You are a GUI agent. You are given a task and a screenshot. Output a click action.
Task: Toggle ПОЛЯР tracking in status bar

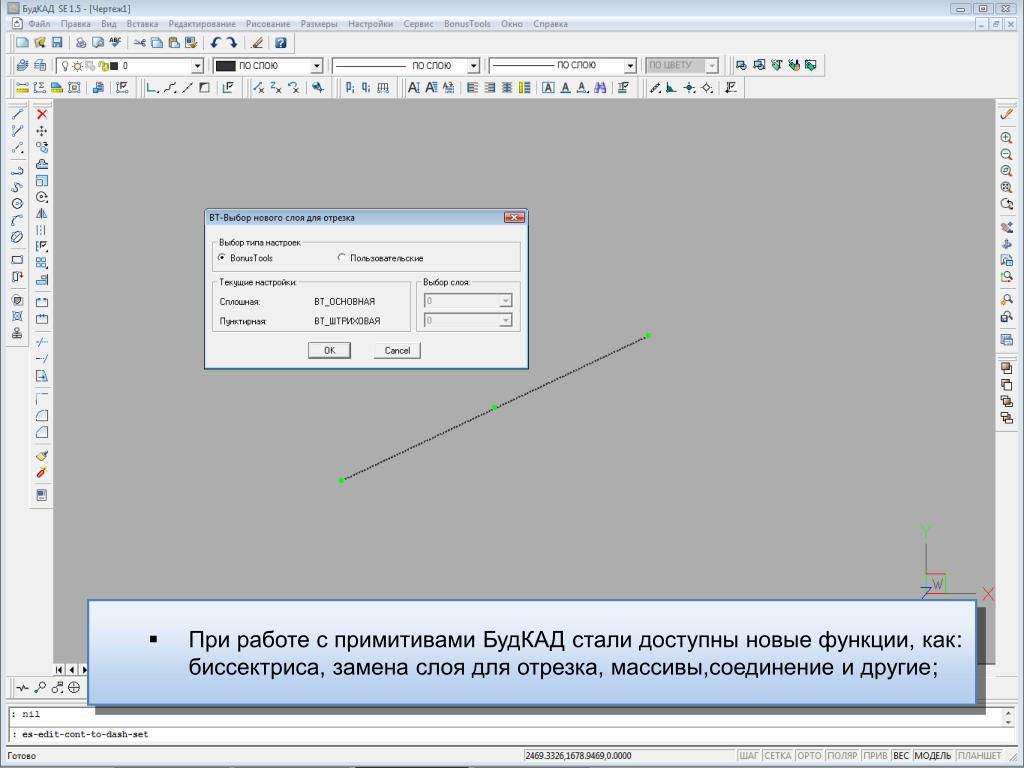click(842, 756)
